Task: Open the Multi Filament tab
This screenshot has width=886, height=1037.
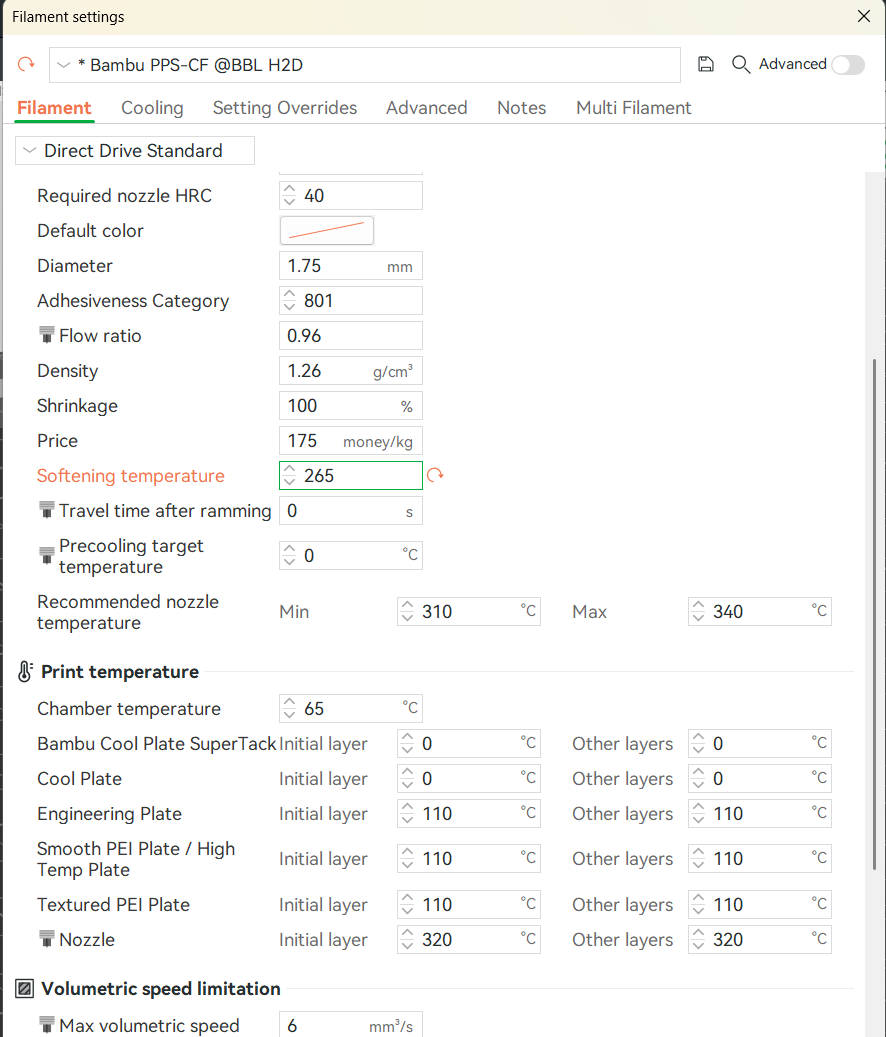Action: (633, 108)
